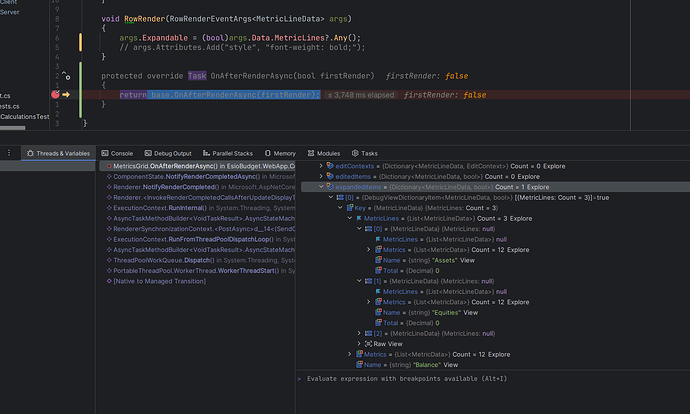Click the property icon of the Total row under Equities

click(x=378, y=323)
